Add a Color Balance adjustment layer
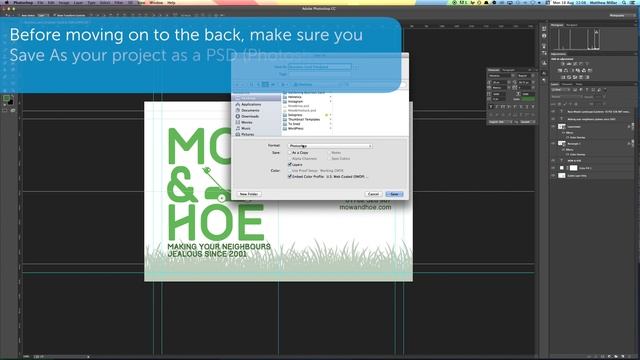The width and height of the screenshot is (640, 360). (x=566, y=71)
